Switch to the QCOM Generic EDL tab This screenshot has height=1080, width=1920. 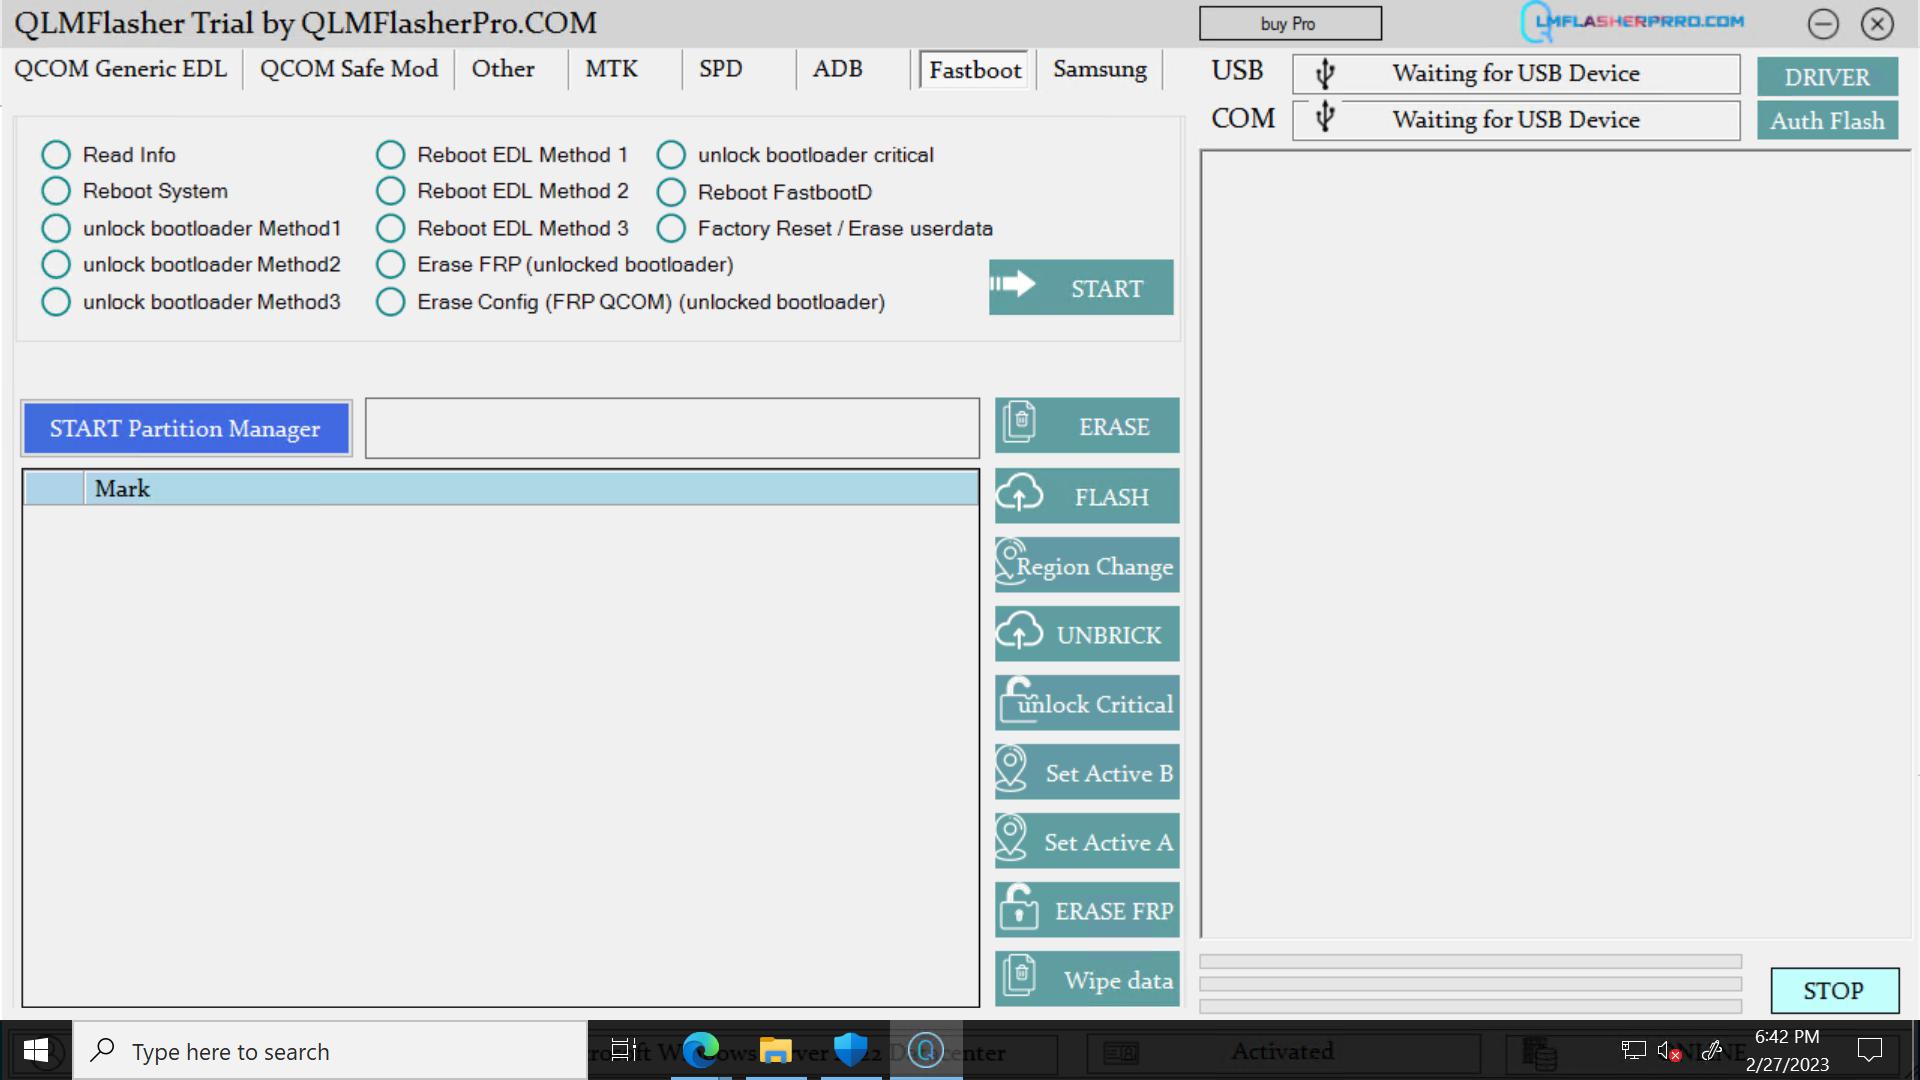(121, 69)
